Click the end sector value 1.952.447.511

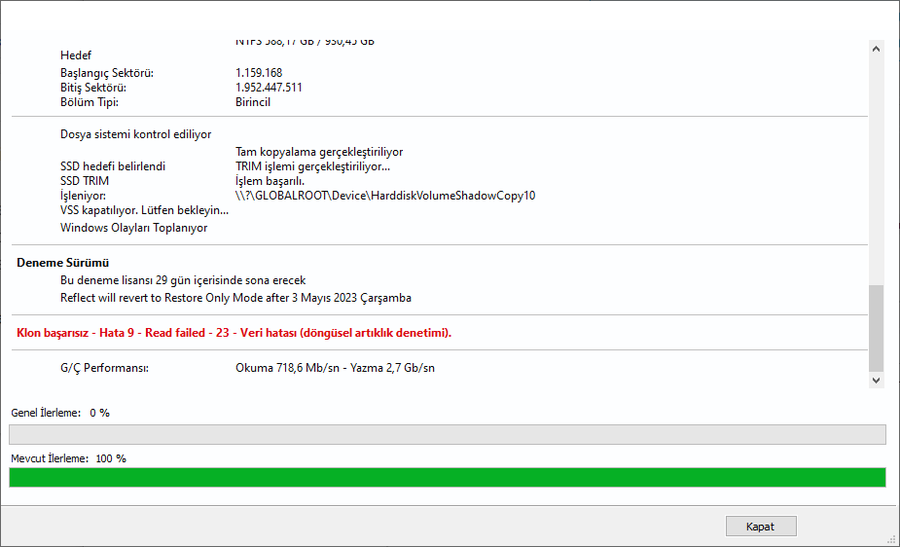269,87
